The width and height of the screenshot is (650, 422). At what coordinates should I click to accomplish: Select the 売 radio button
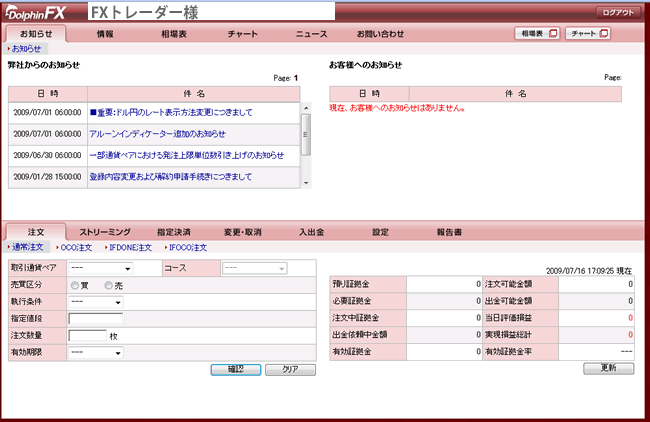pyautogui.click(x=108, y=286)
